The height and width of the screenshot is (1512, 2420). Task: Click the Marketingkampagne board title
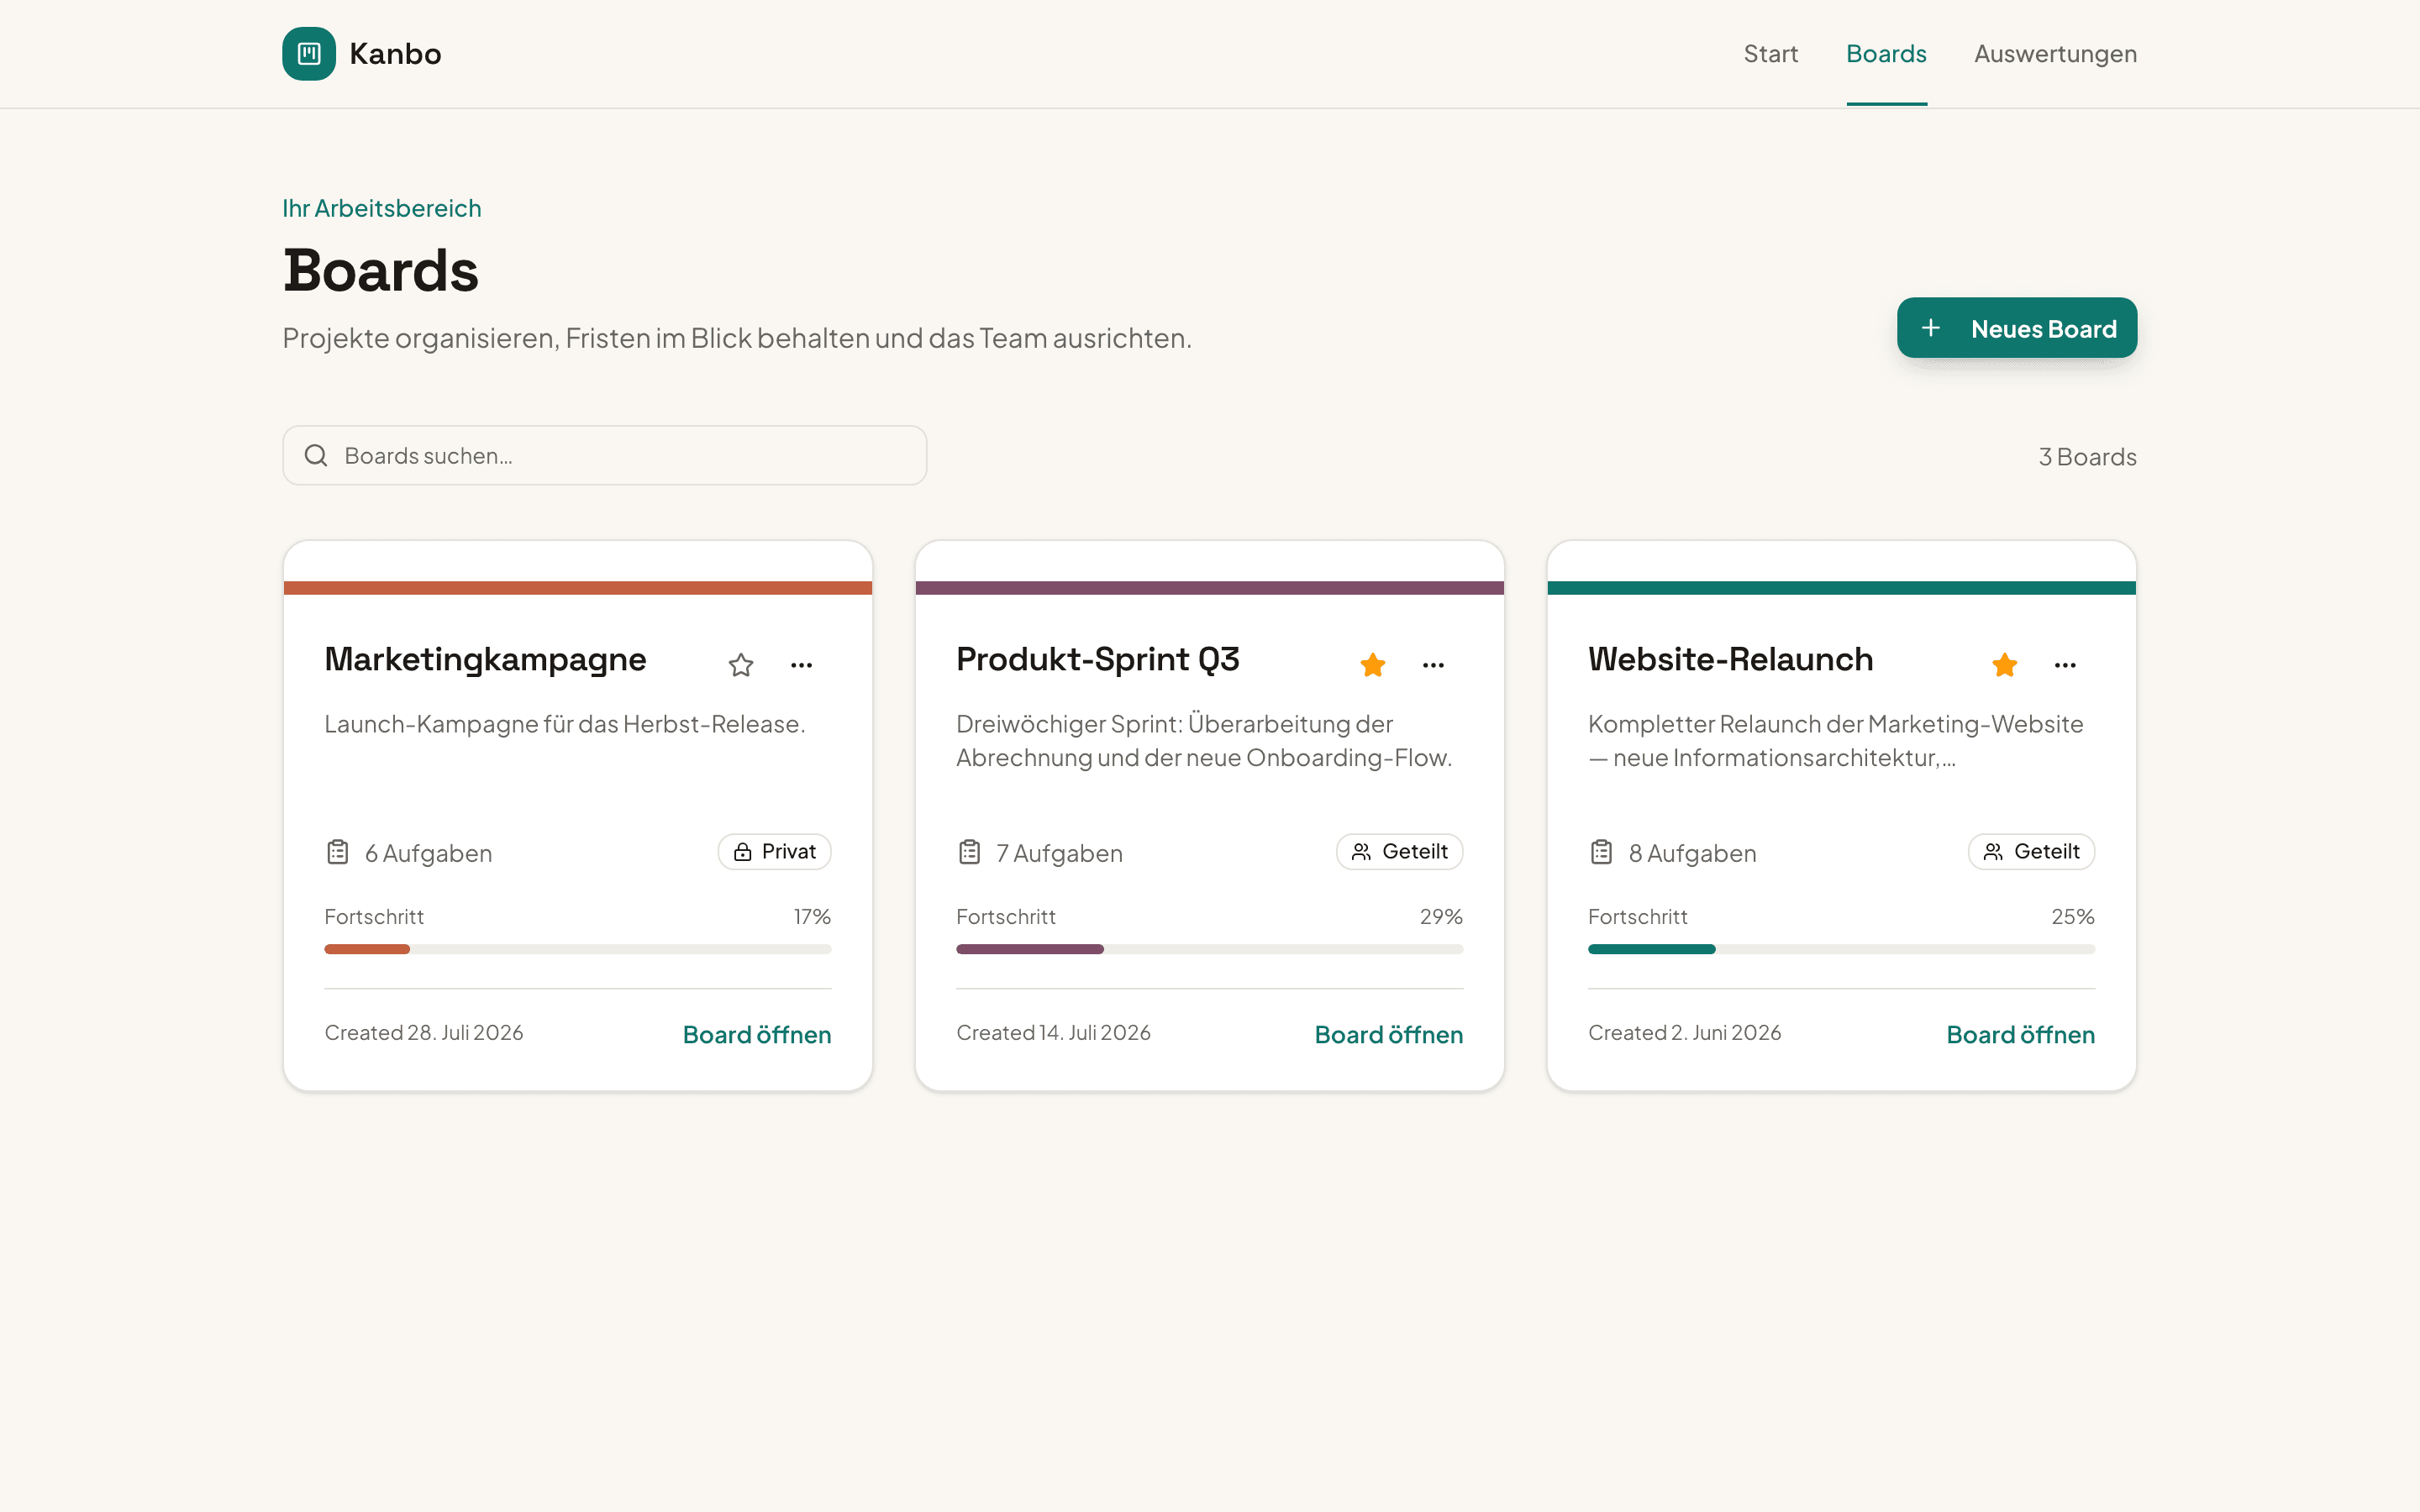(485, 660)
